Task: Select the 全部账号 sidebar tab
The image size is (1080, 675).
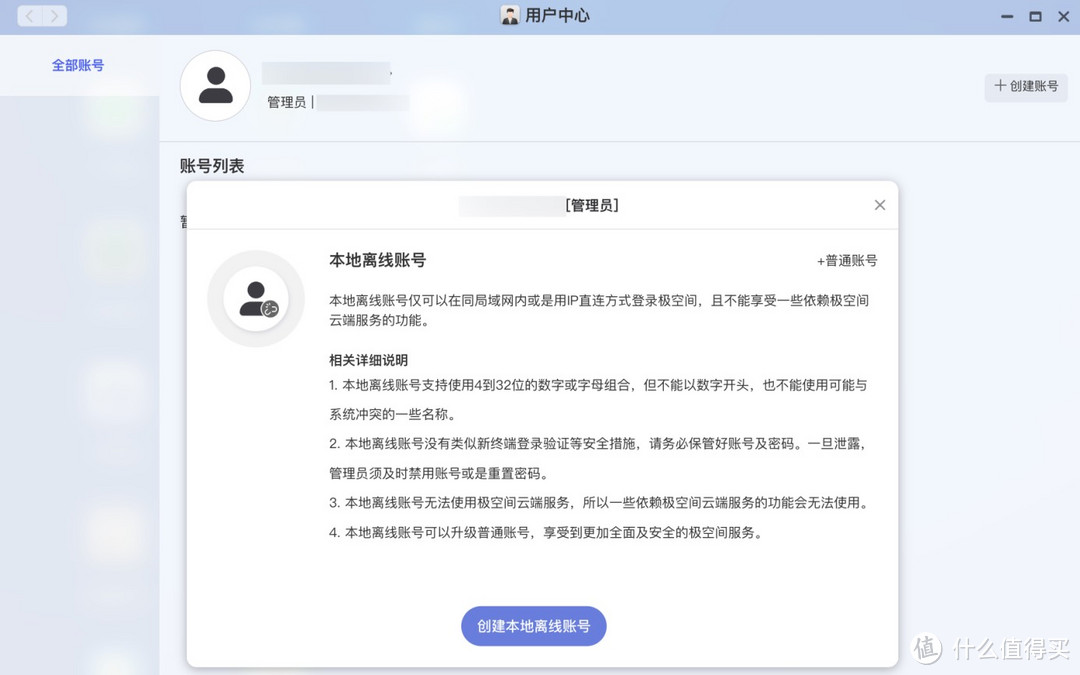Action: [78, 66]
